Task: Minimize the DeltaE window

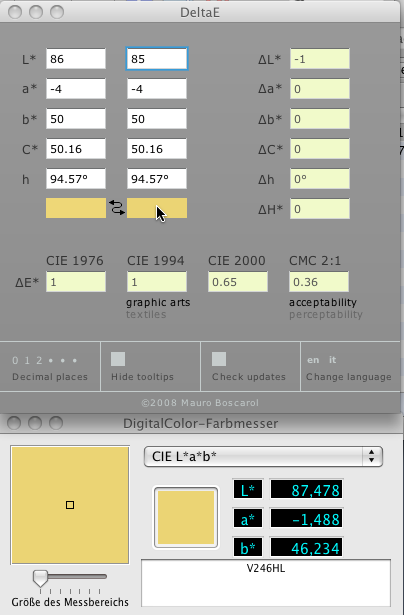Action: [x=36, y=12]
